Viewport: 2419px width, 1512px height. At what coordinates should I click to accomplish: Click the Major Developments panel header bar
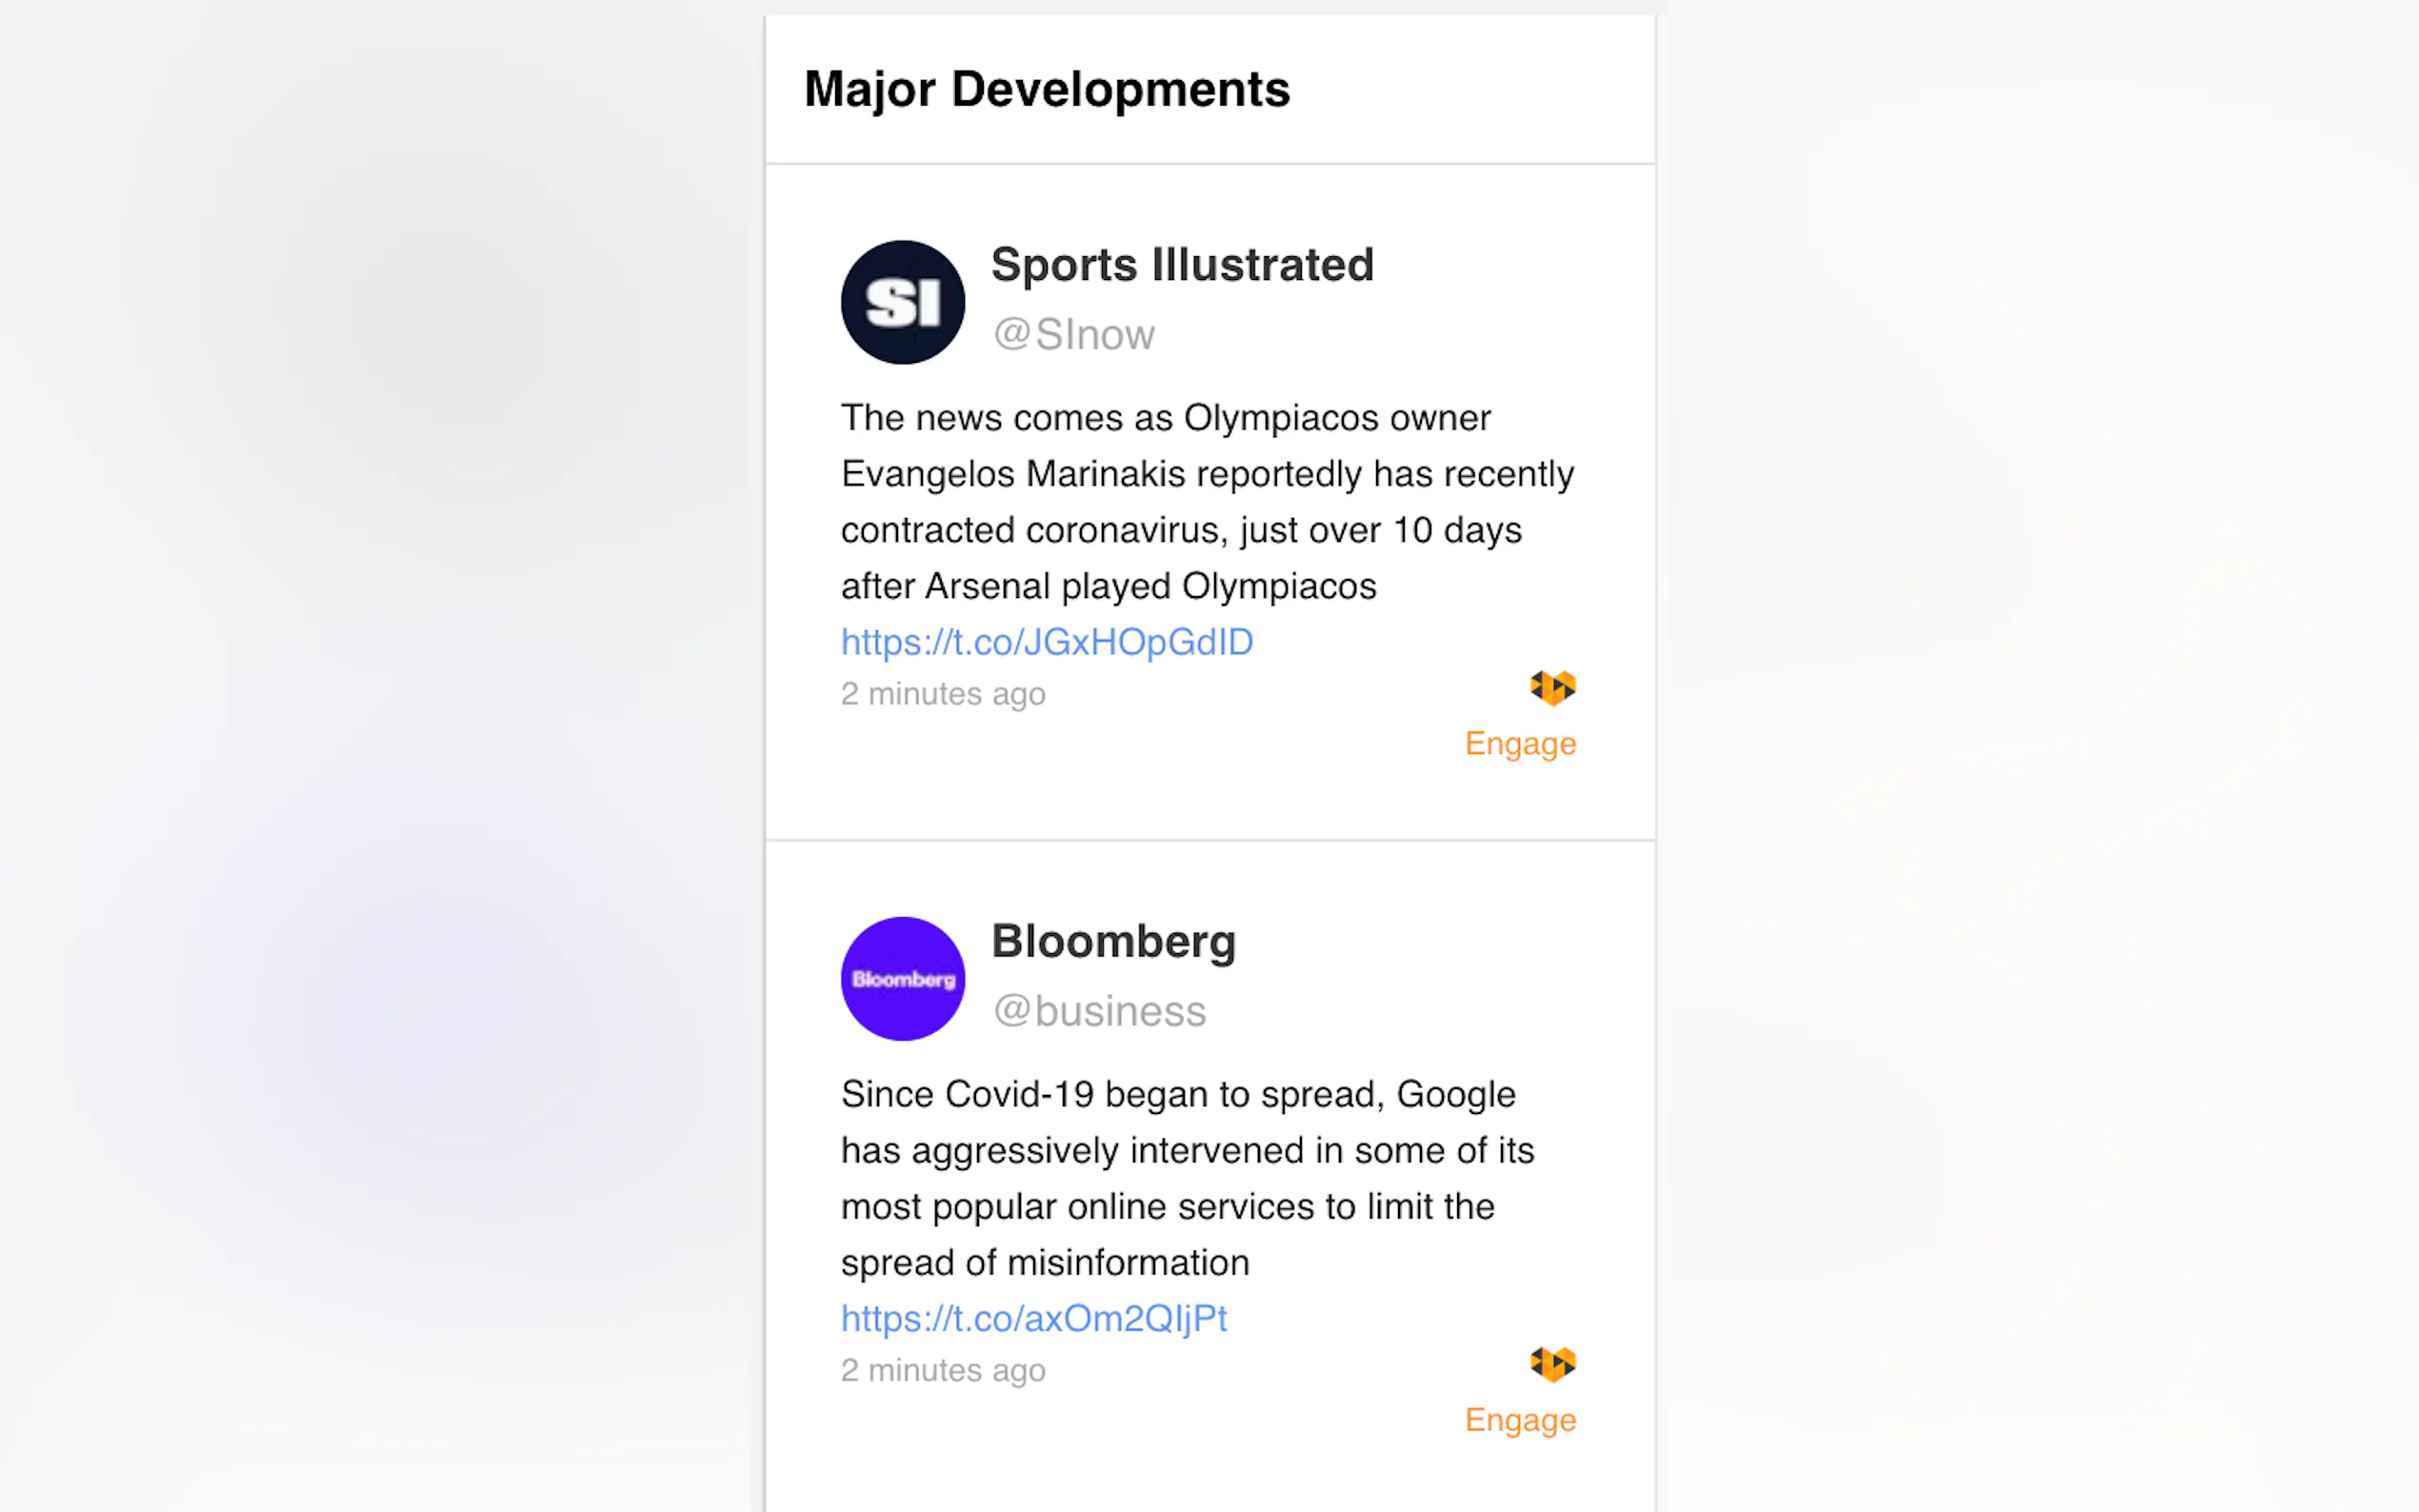click(x=1209, y=89)
